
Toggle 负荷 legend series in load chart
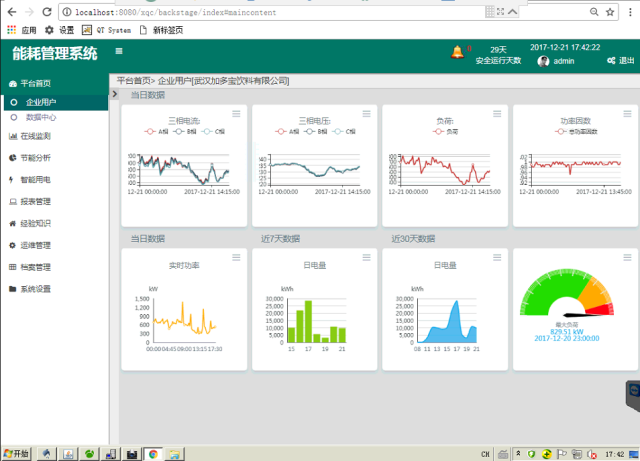coord(447,131)
